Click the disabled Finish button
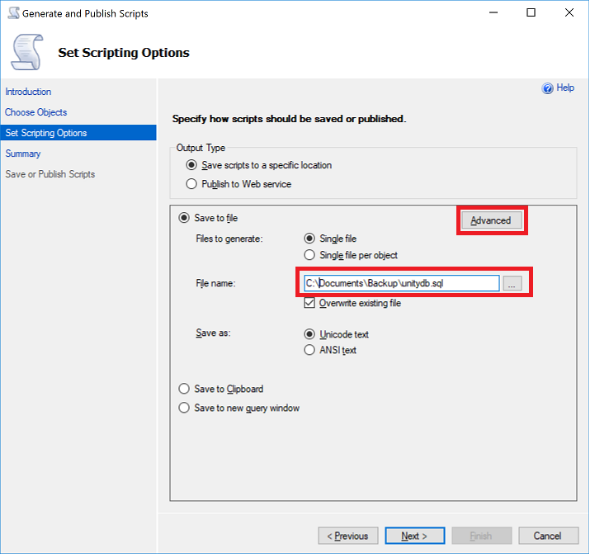The height and width of the screenshot is (554, 590). pyautogui.click(x=481, y=536)
